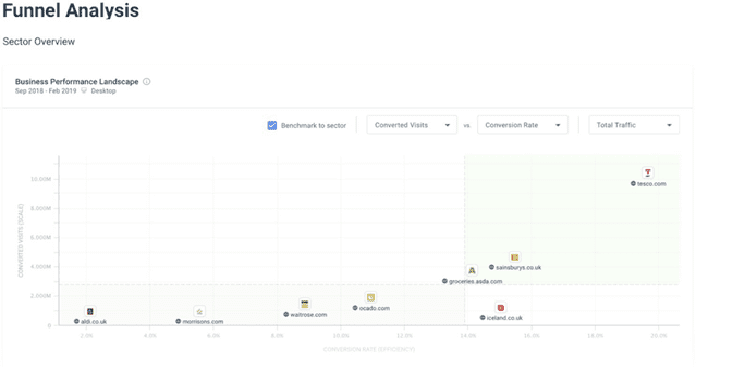This screenshot has height=386, width=730.
Task: Click the morrisons.com data point dot
Action: pyautogui.click(x=178, y=321)
